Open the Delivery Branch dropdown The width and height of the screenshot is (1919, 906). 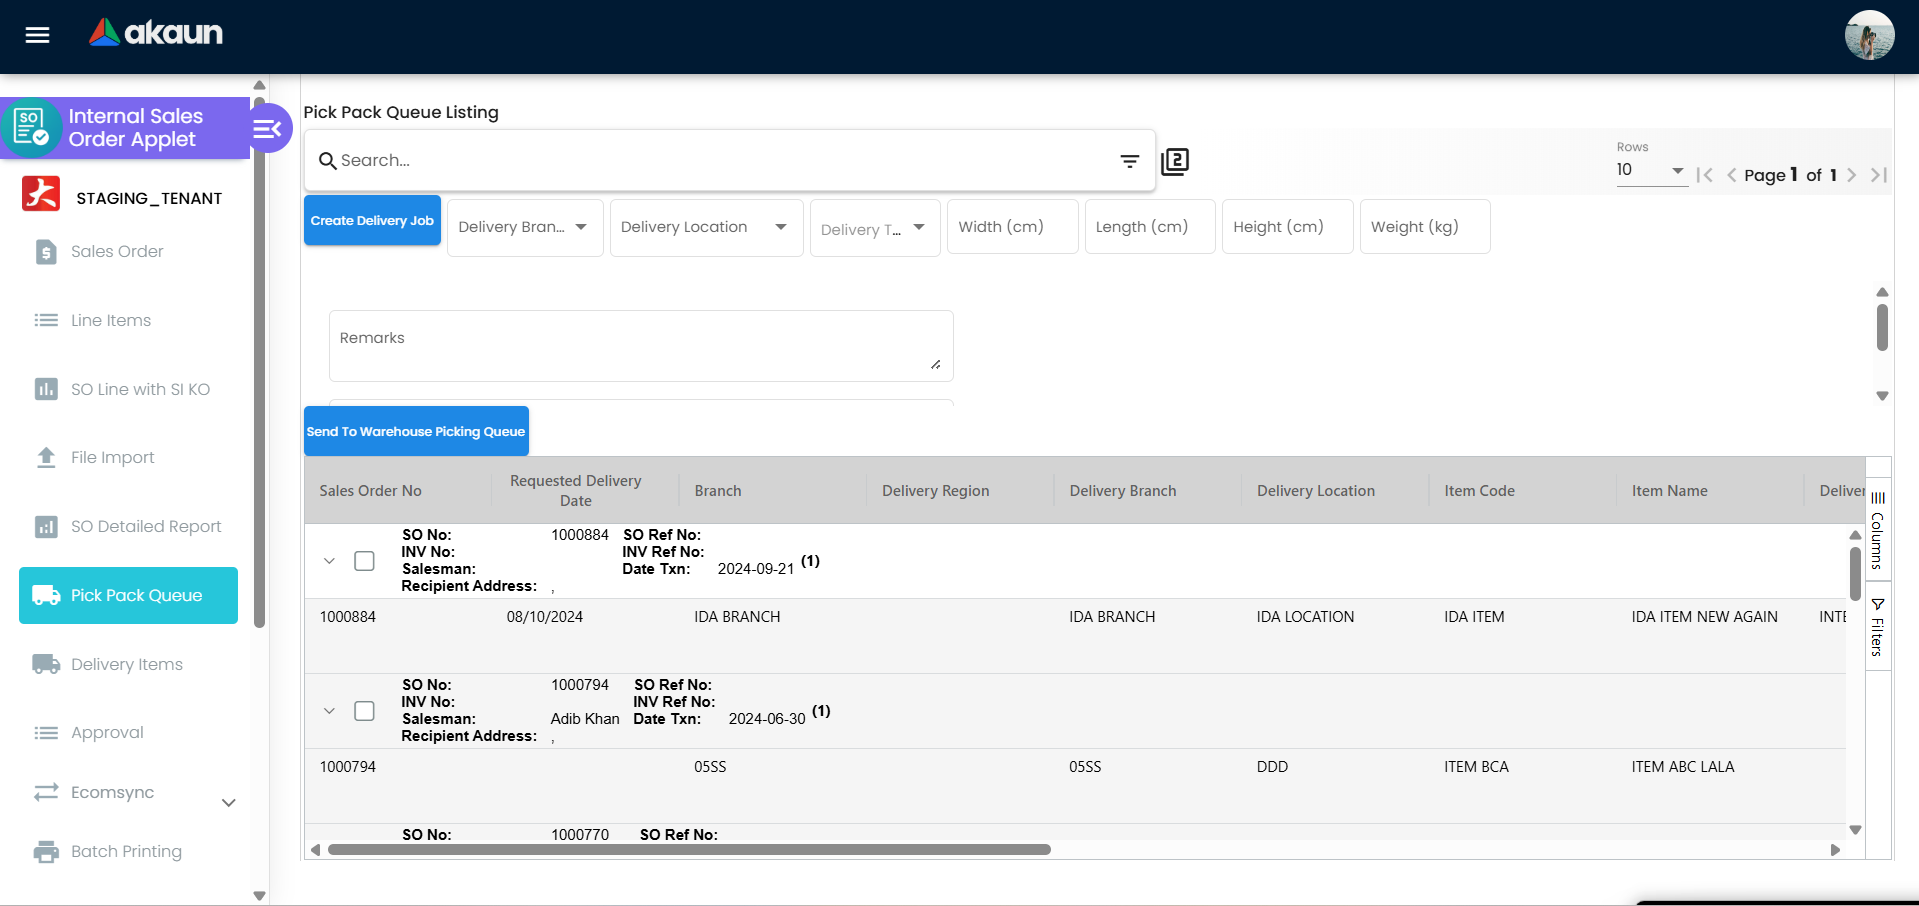pos(524,228)
